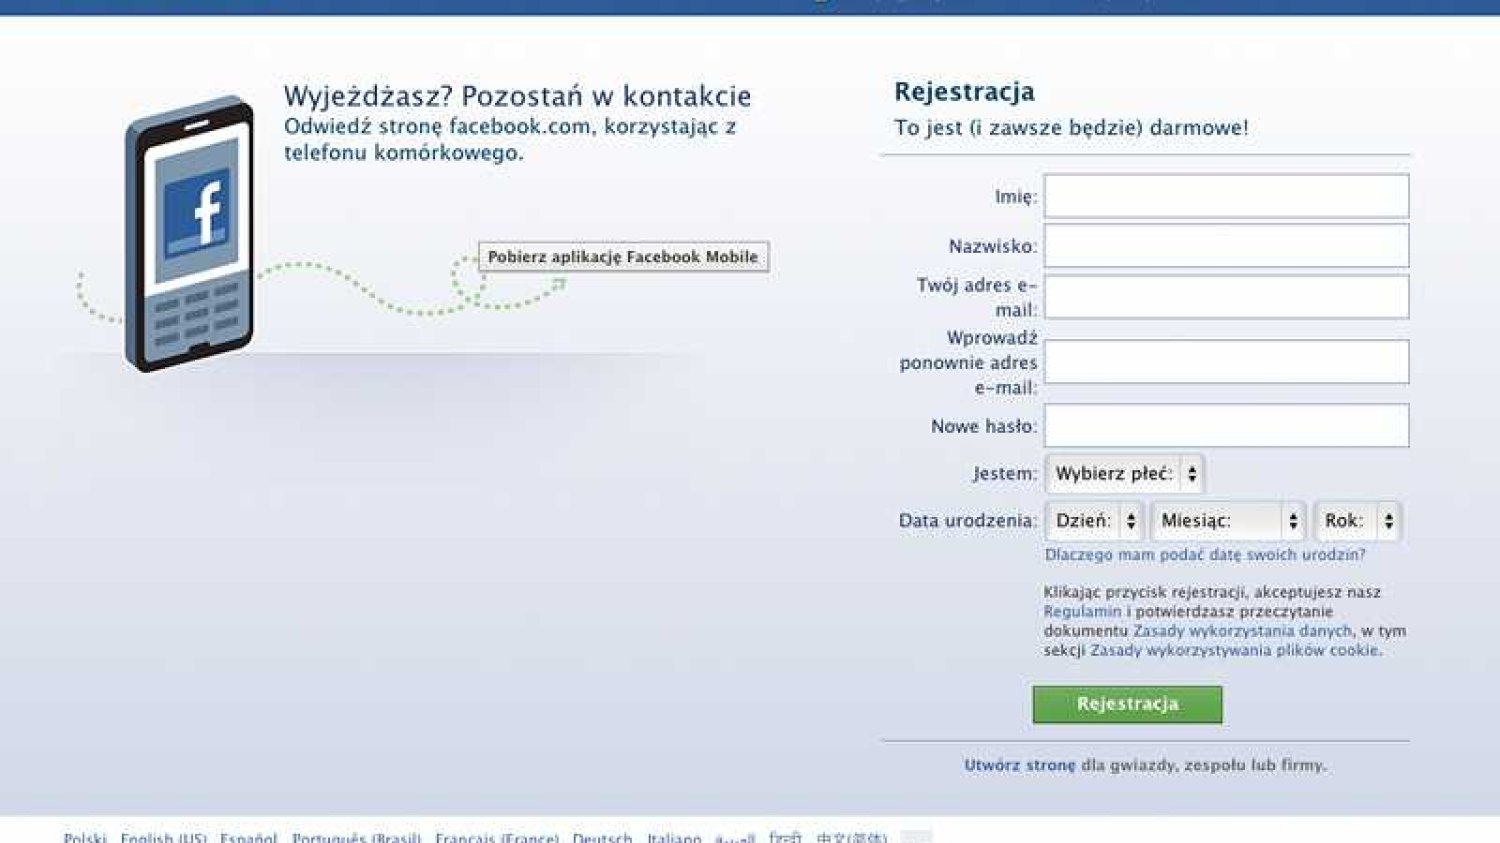Switch language to Português (Brasil)
Viewport: 1500px width, 843px height.
[x=356, y=837]
